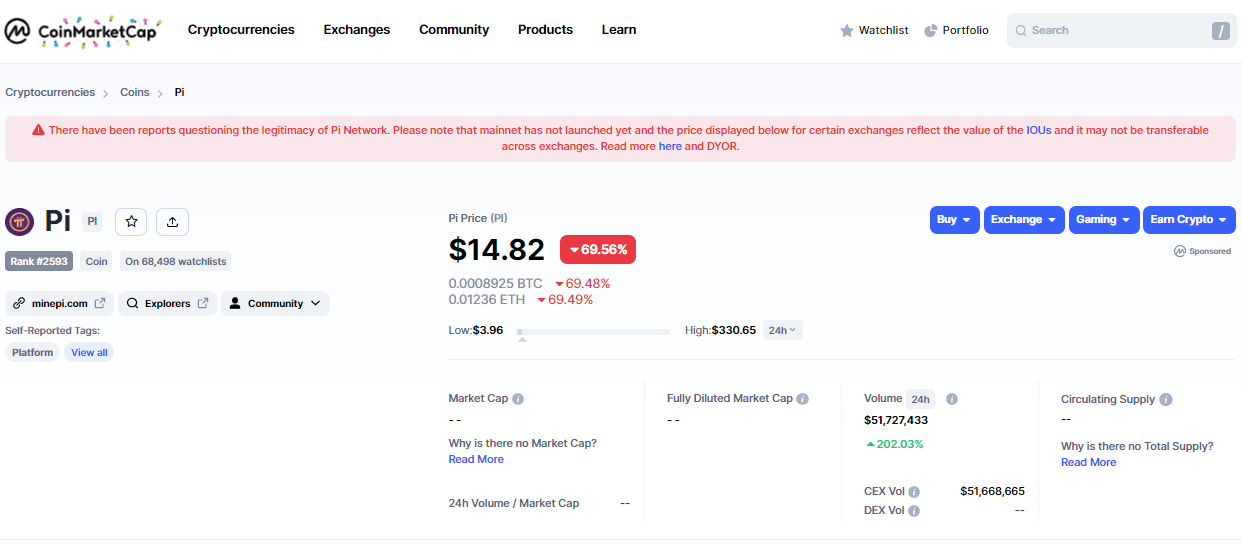
Task: Click the share upload icon button
Action: pos(172,222)
